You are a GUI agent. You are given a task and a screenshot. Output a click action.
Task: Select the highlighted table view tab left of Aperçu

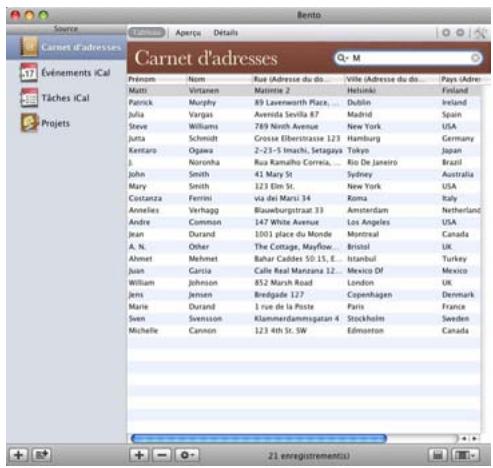coord(147,33)
